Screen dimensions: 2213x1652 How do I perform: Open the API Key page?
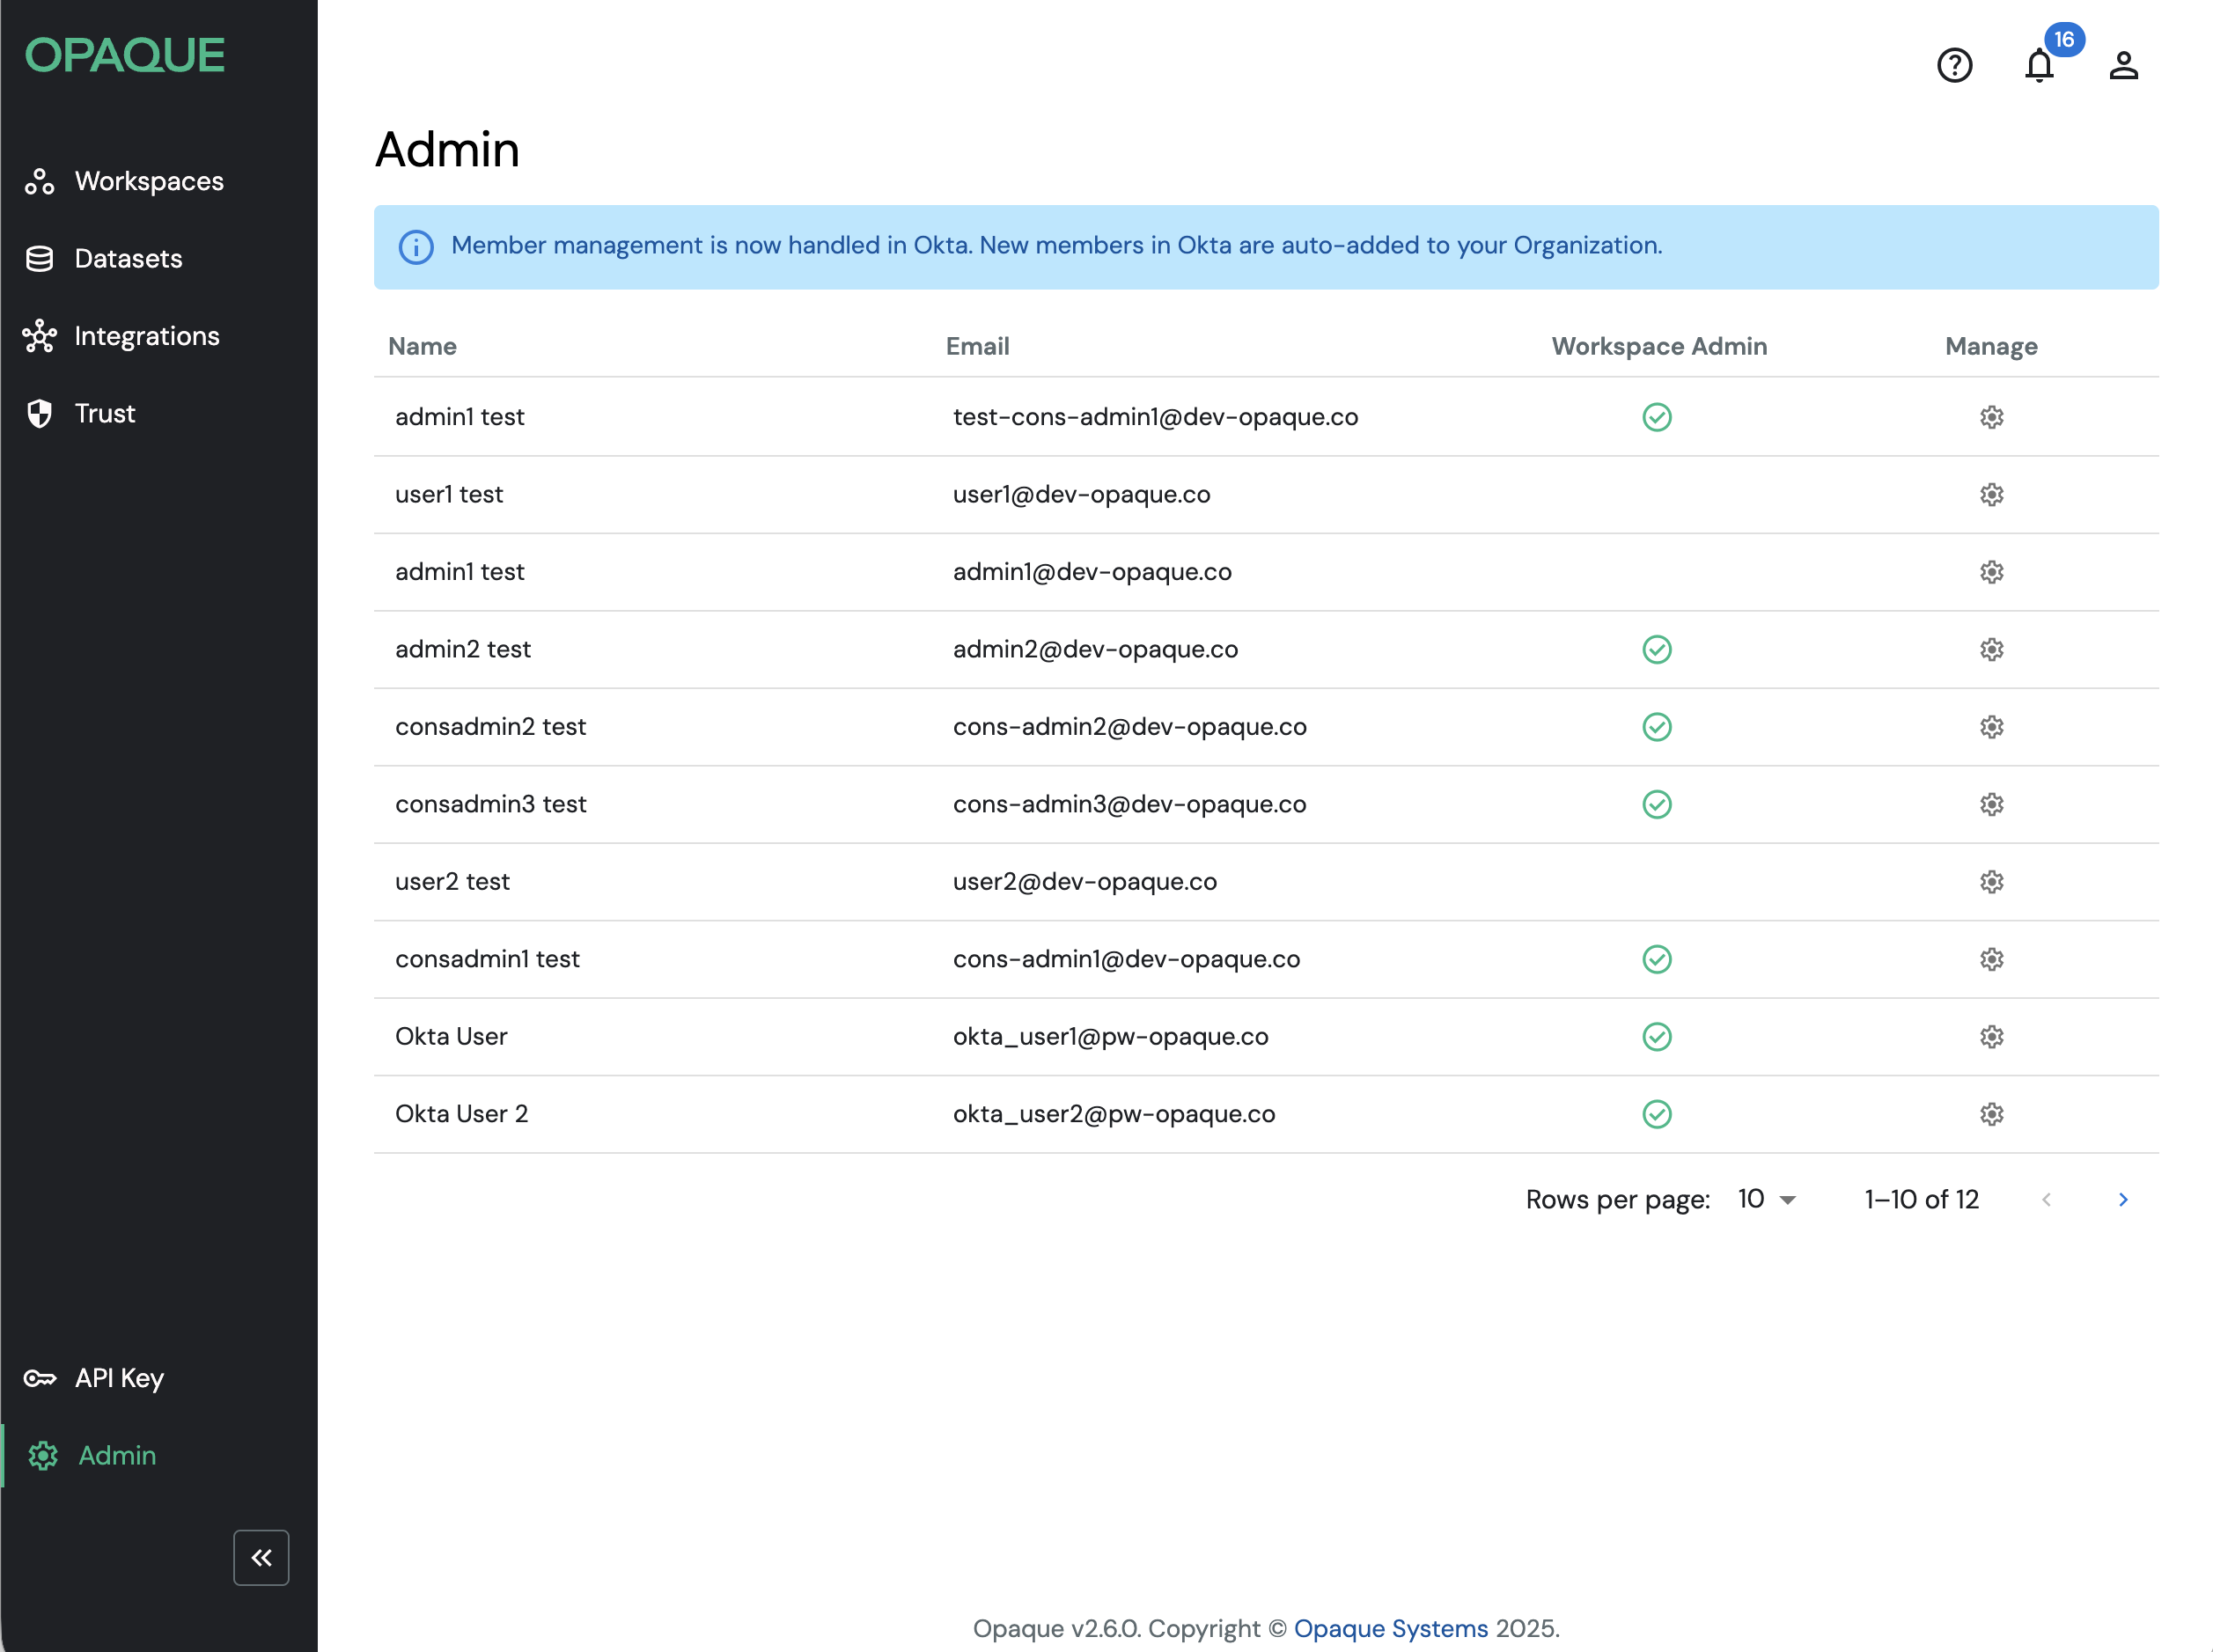pos(118,1378)
